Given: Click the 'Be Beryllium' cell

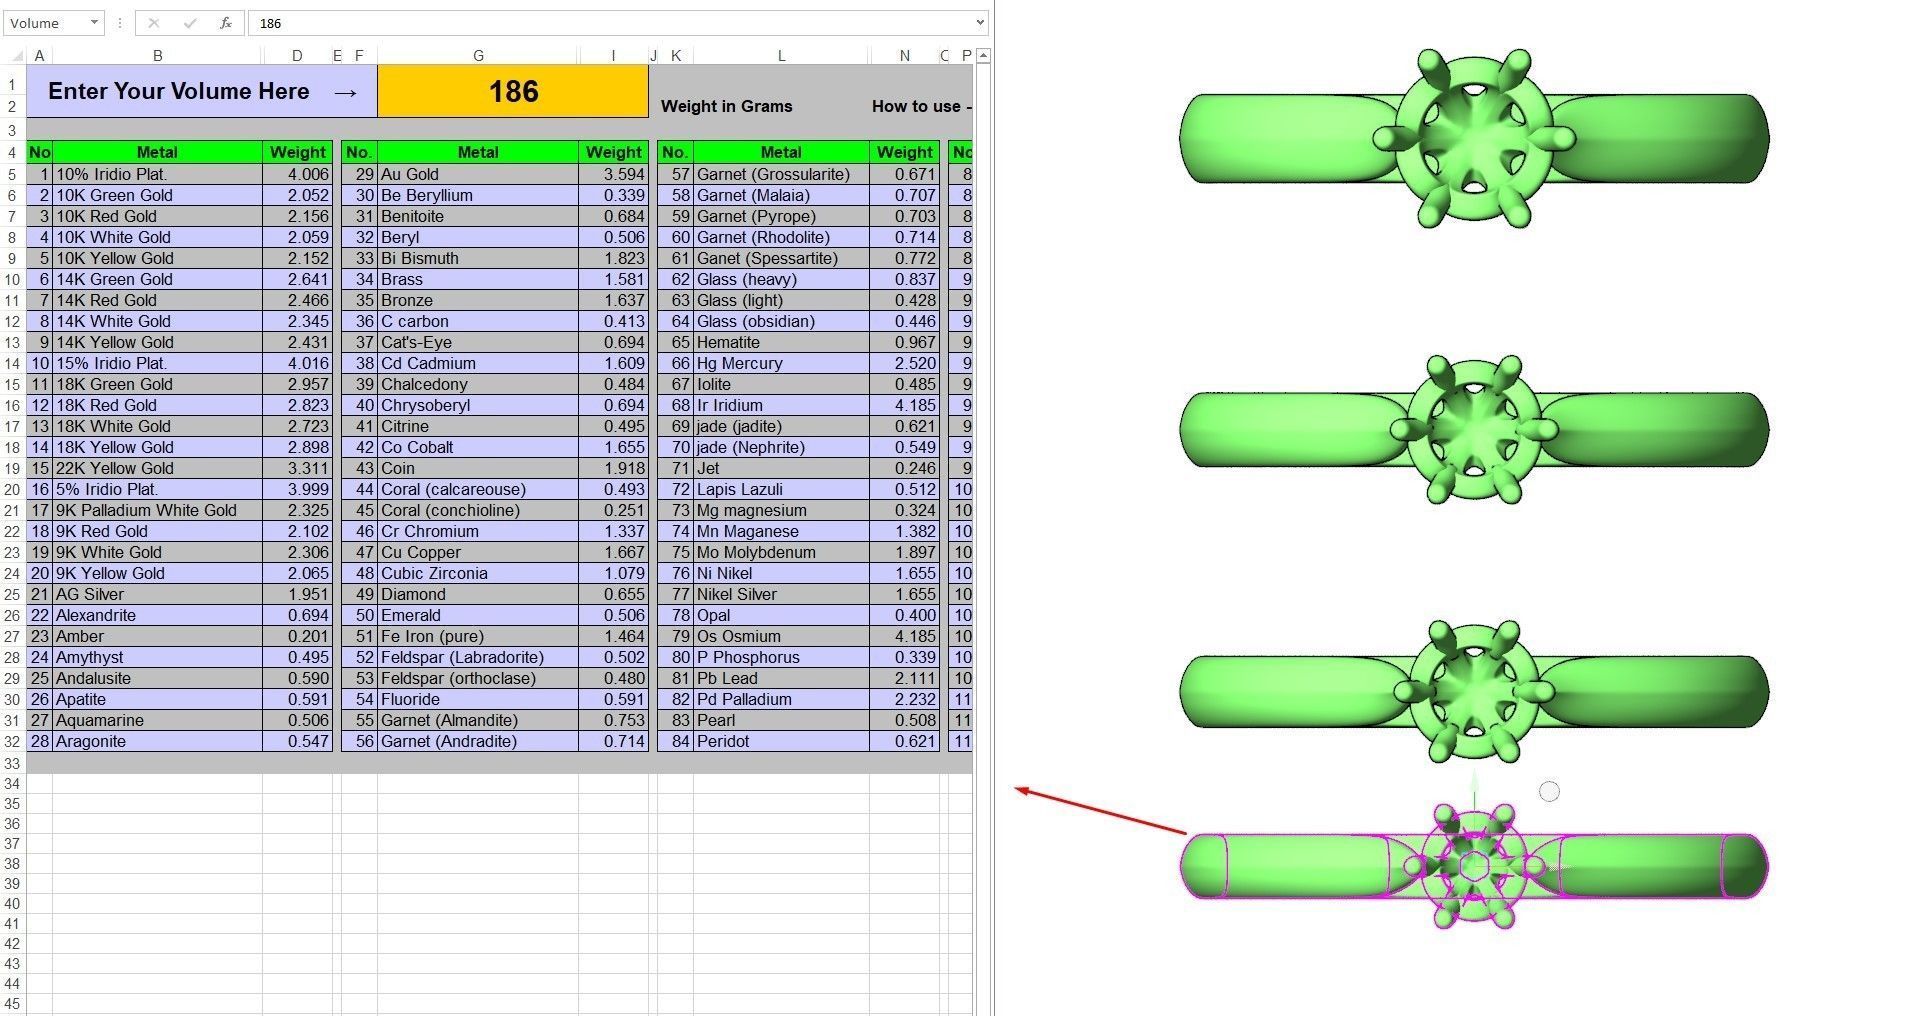Looking at the screenshot, I should pos(478,195).
